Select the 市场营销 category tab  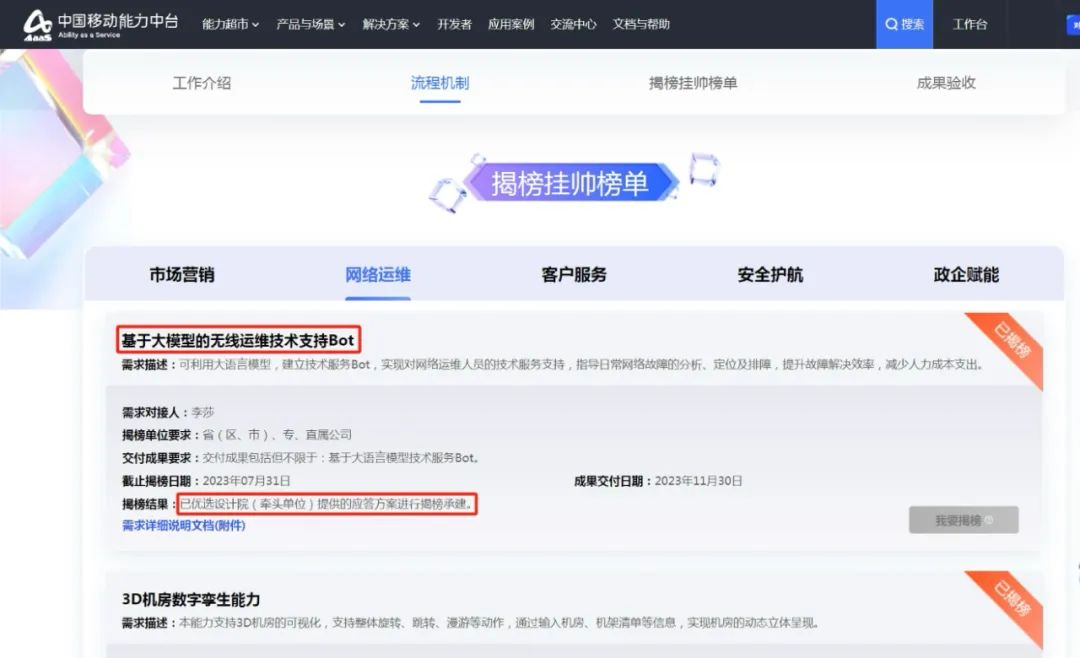[182, 274]
